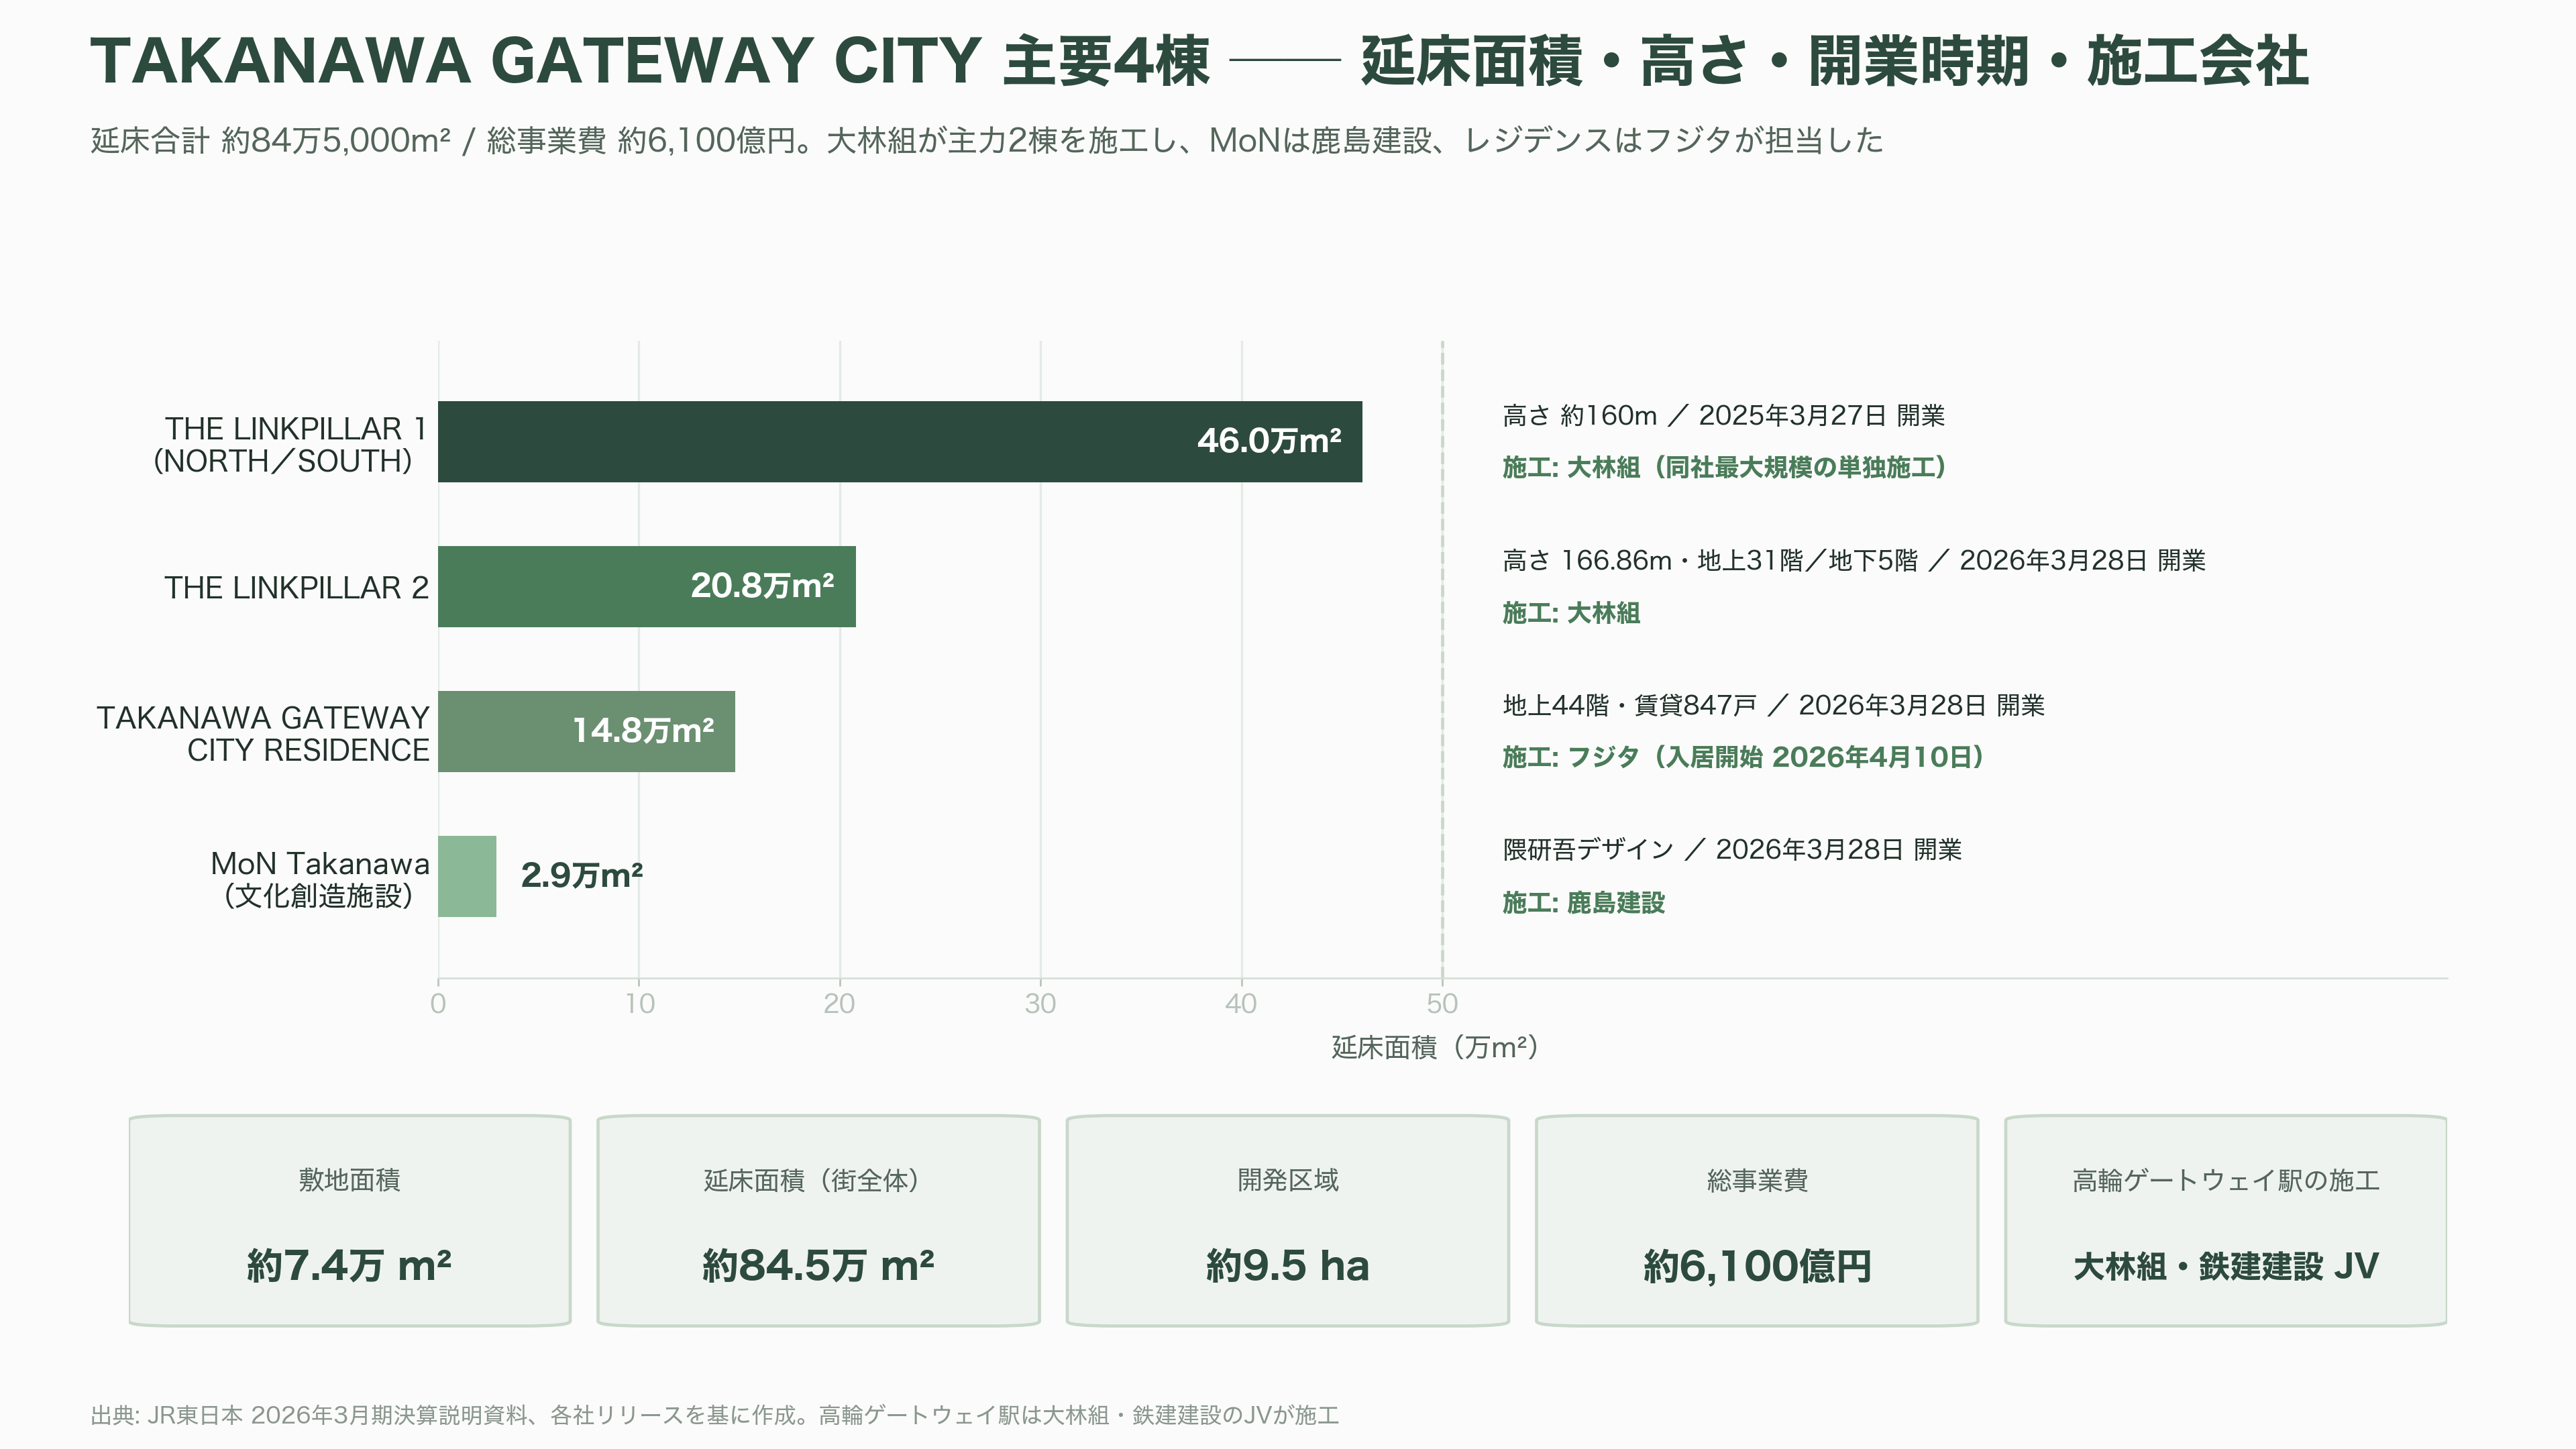Click 施工: フジタ（入居開始 2026年4月10日）
The height and width of the screenshot is (1449, 2576).
1745,757
